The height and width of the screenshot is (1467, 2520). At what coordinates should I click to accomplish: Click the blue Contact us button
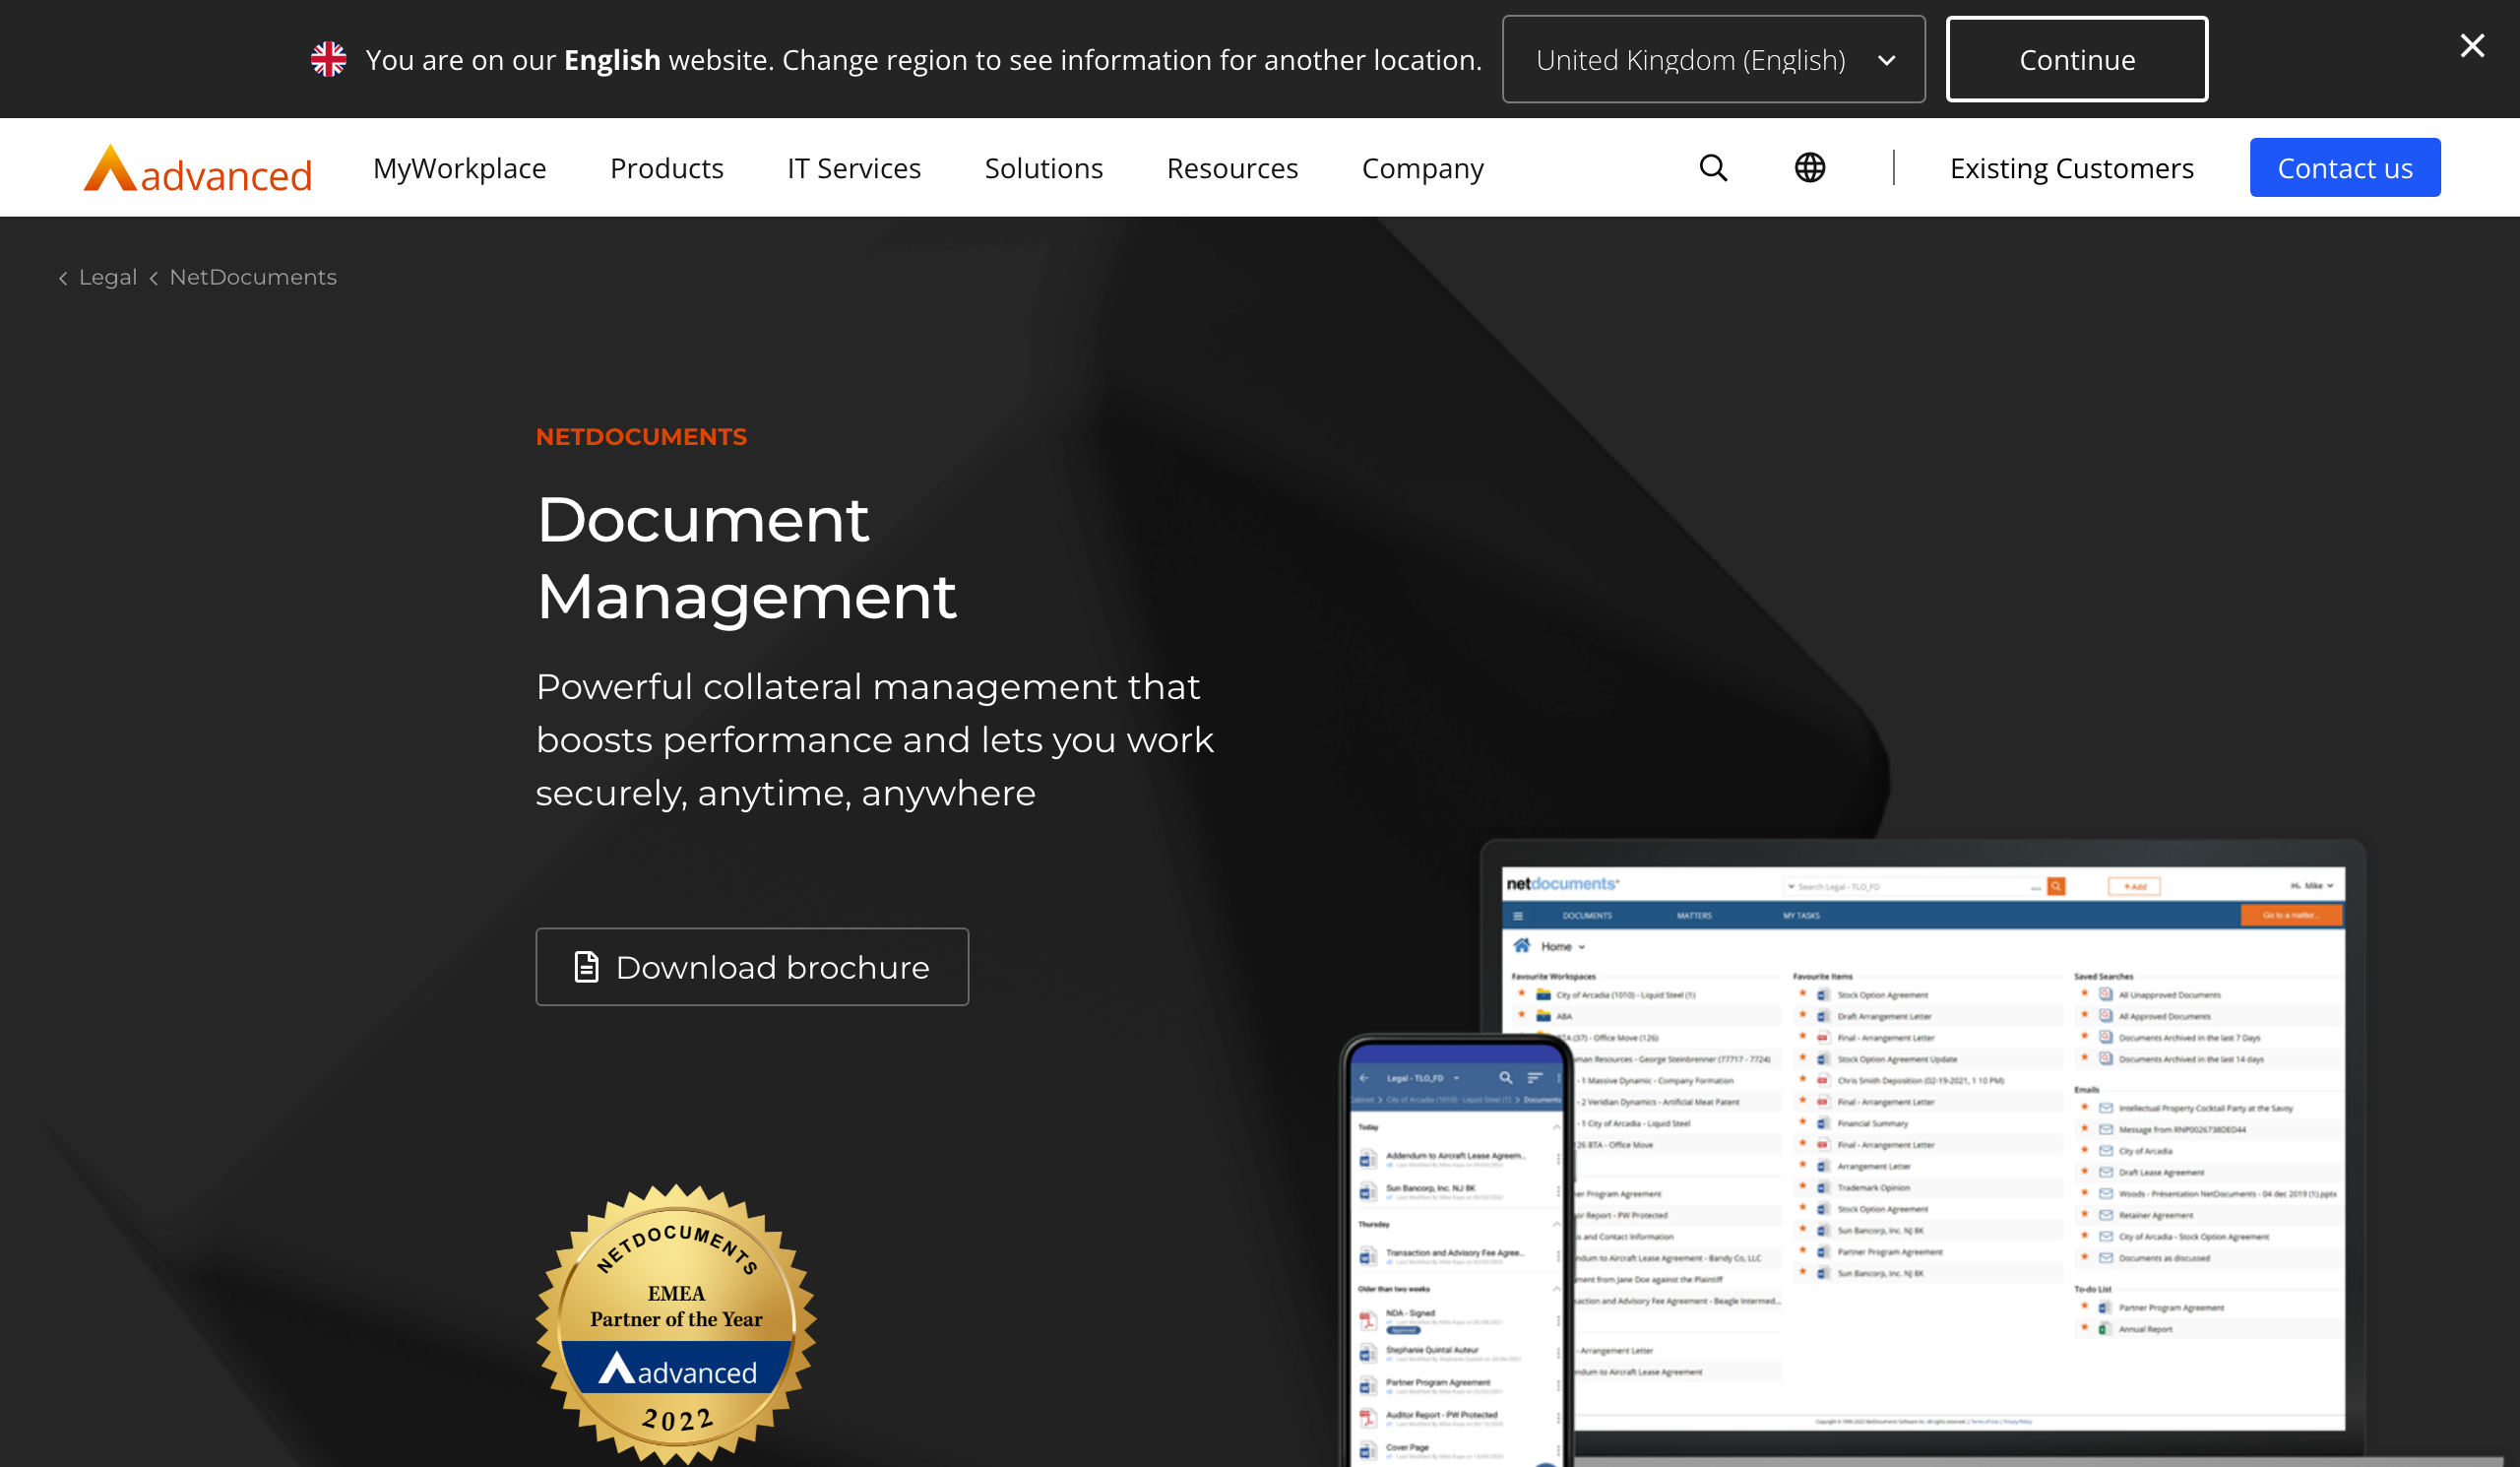pyautogui.click(x=2344, y=168)
